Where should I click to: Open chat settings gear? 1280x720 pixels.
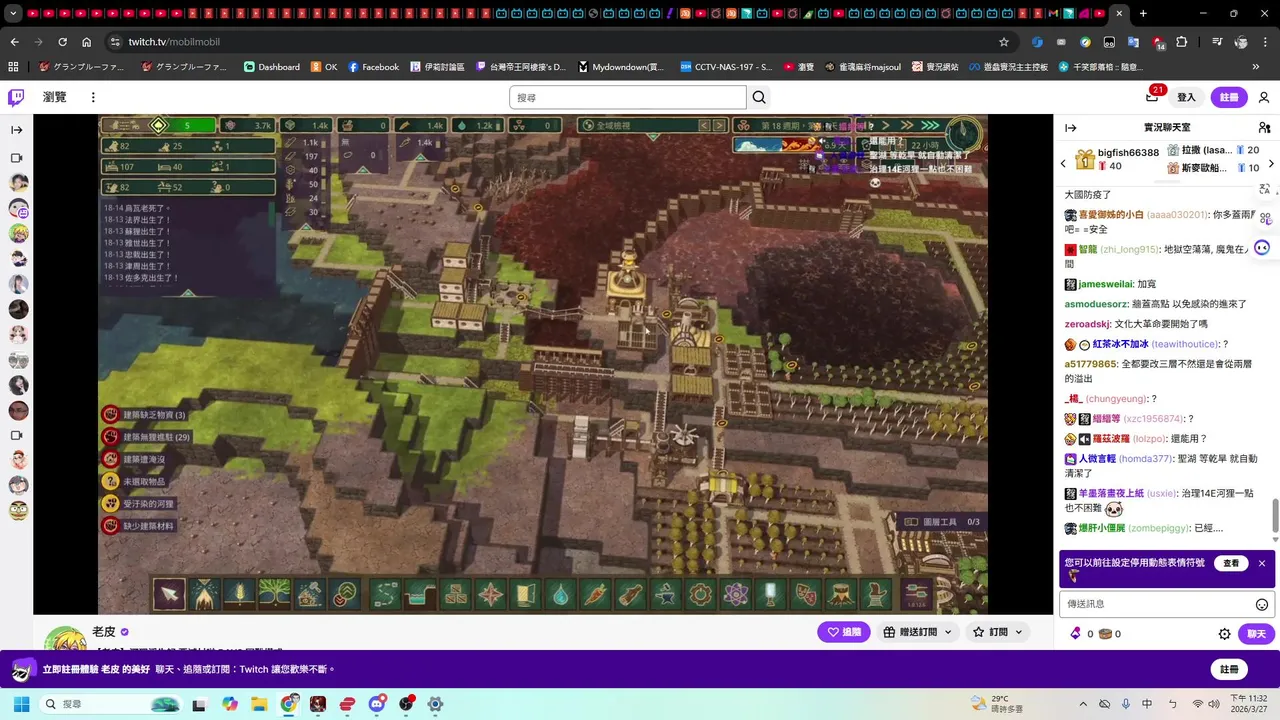pyautogui.click(x=1224, y=634)
